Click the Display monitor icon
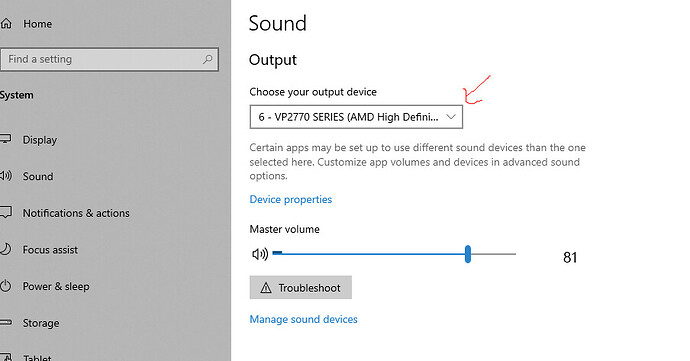The width and height of the screenshot is (690, 361). coord(6,139)
